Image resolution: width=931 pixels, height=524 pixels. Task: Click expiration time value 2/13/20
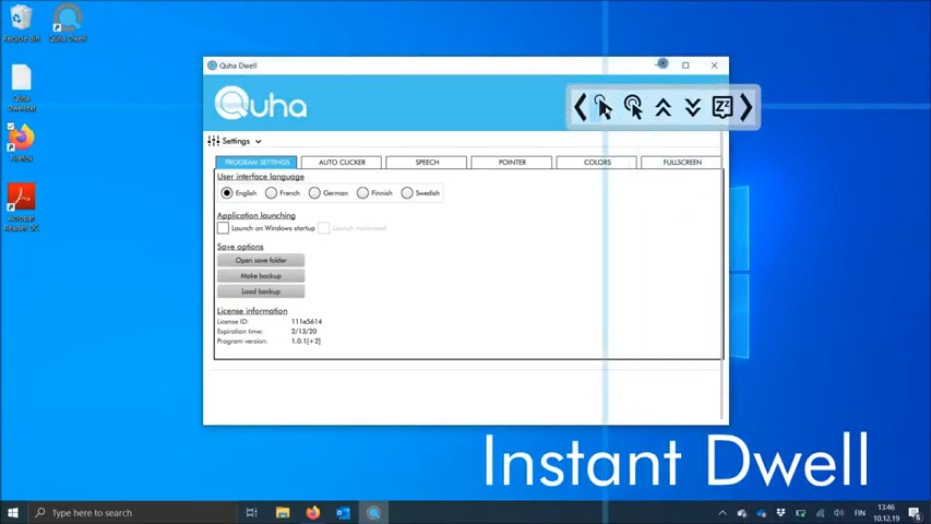304,331
